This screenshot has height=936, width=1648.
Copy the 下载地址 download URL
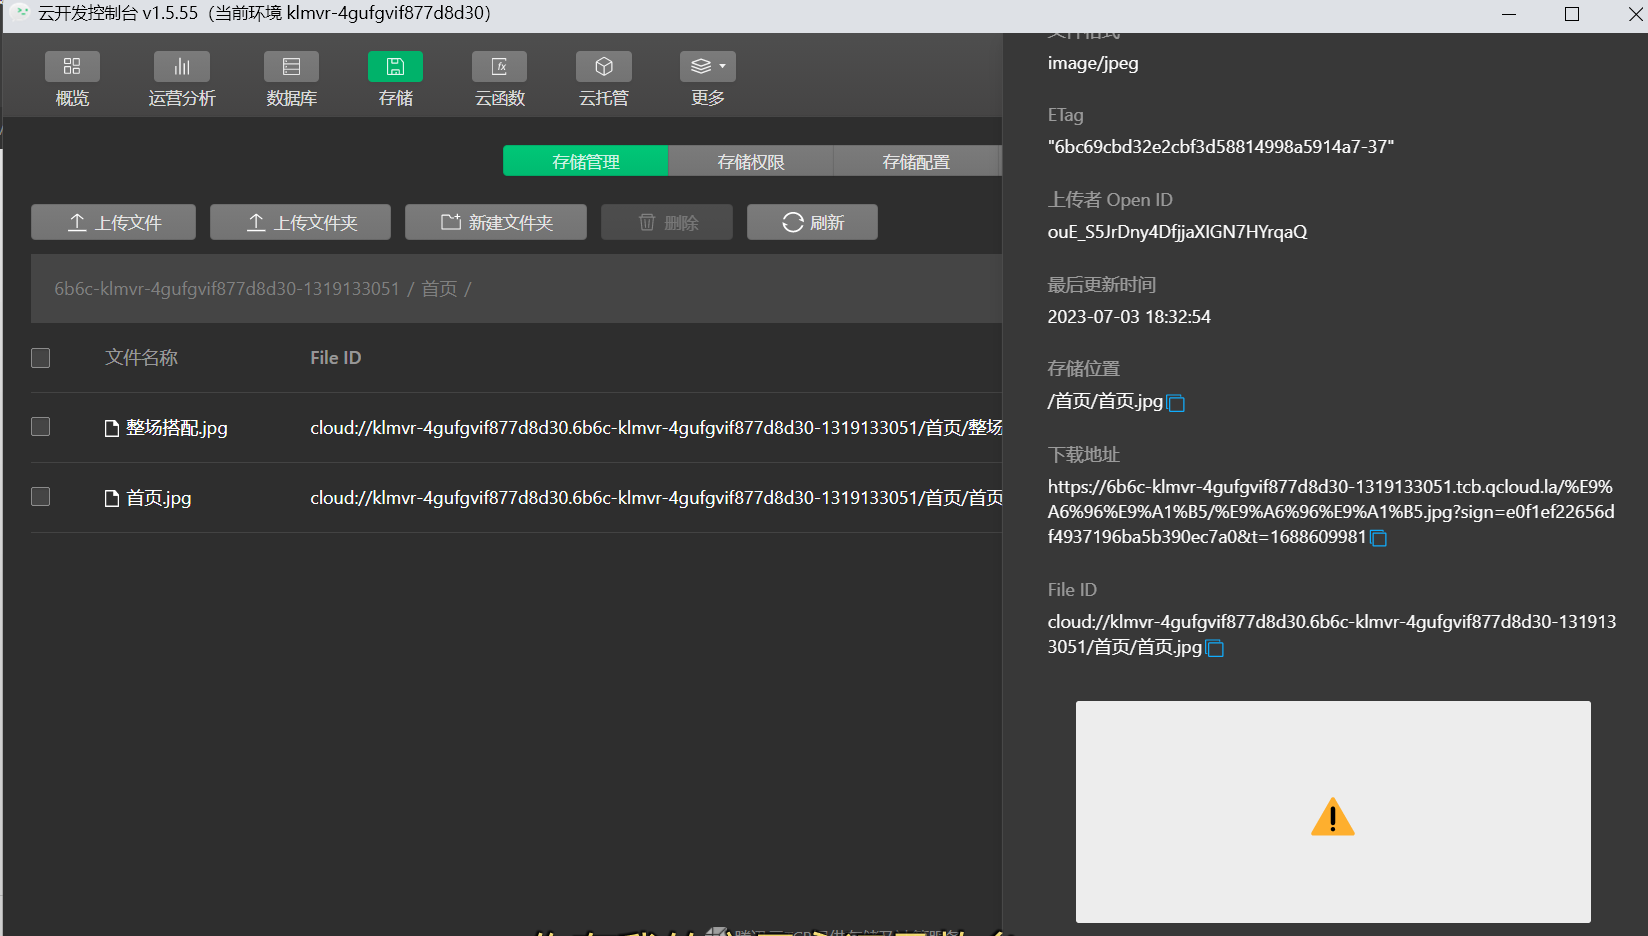click(x=1378, y=538)
